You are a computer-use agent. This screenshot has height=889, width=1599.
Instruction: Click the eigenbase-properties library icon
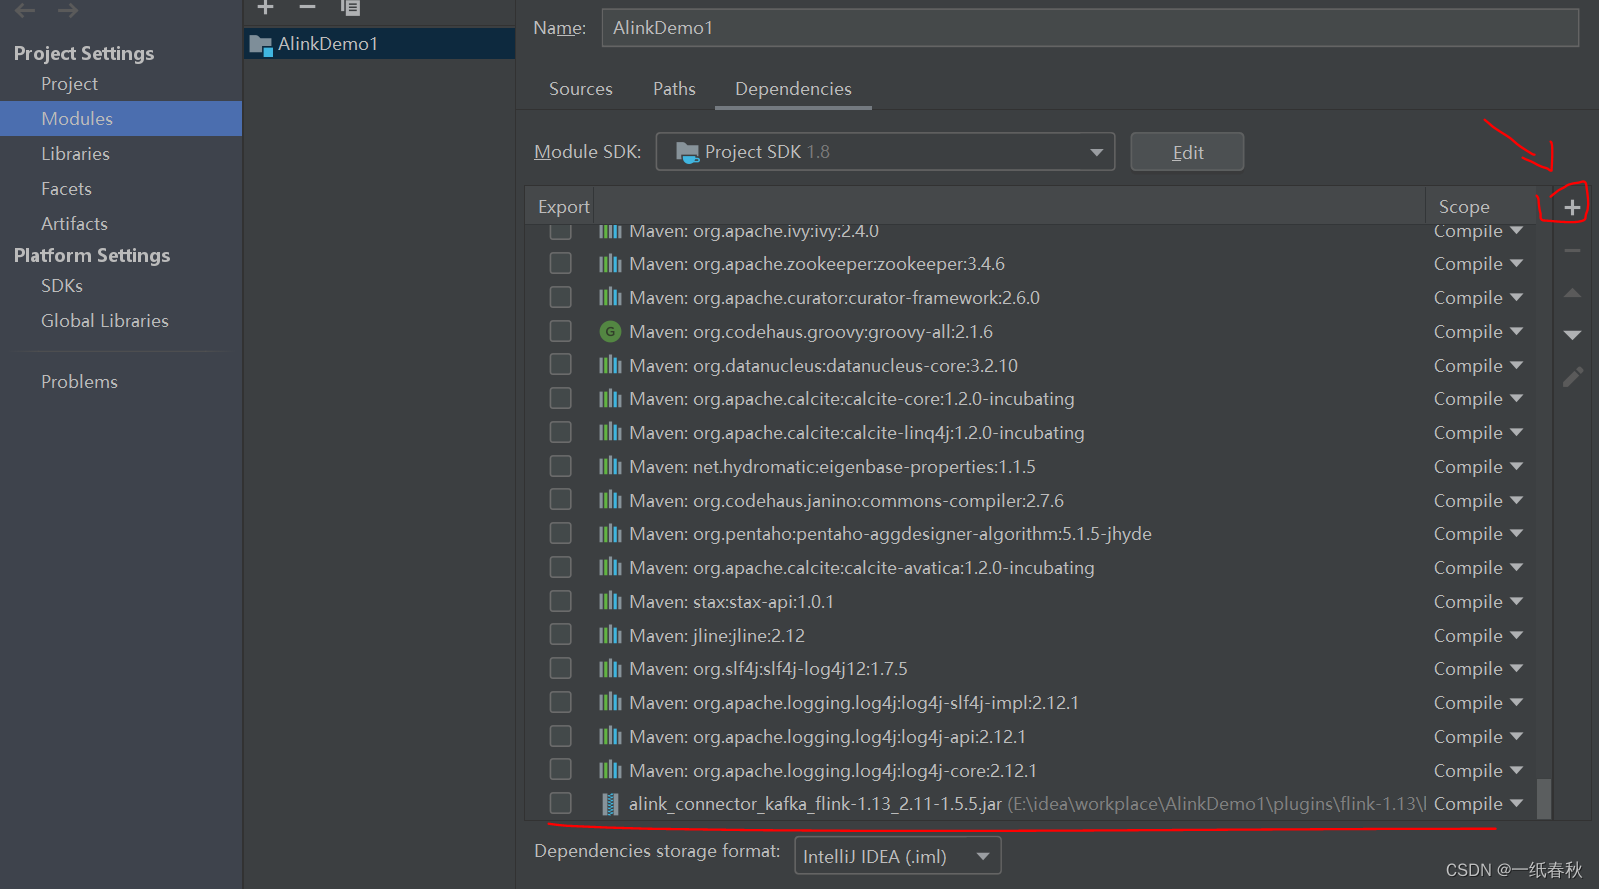point(610,466)
